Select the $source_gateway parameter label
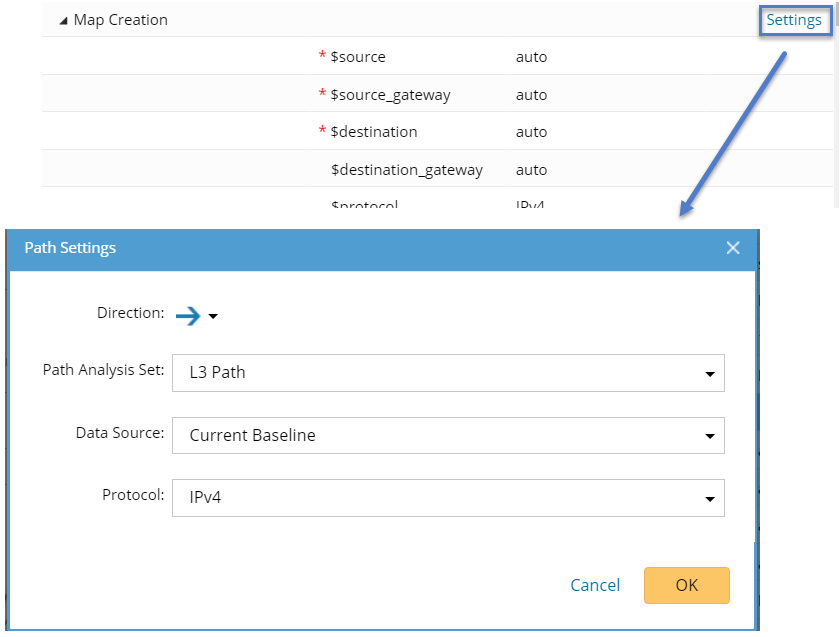 click(390, 95)
